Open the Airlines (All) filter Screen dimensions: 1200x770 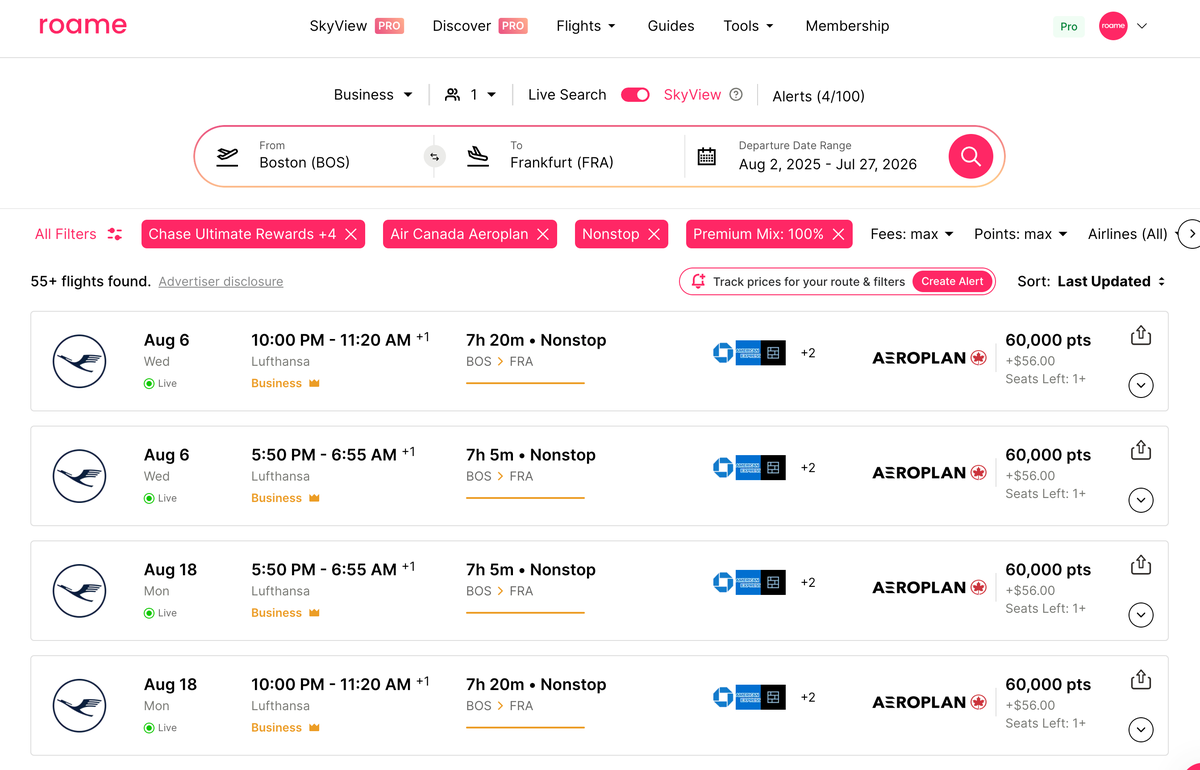click(x=1127, y=234)
